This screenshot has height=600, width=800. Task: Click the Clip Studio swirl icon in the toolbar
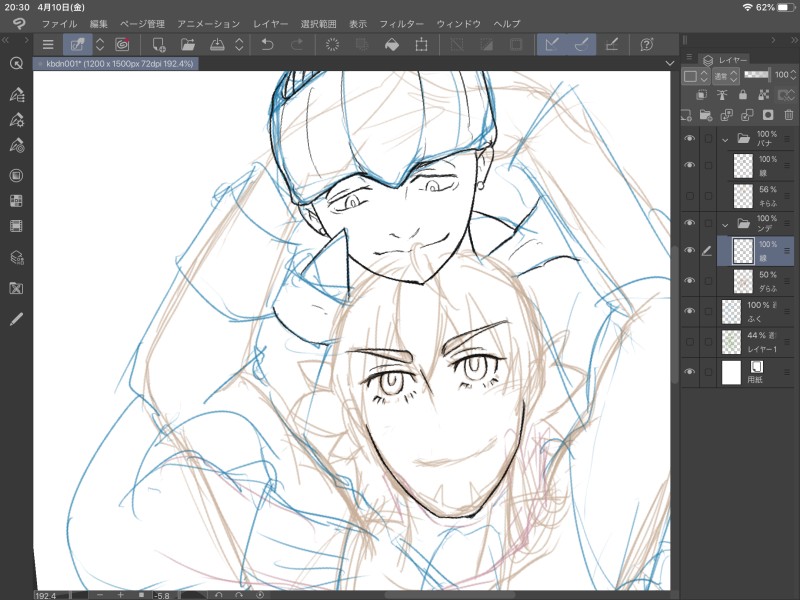(x=122, y=45)
